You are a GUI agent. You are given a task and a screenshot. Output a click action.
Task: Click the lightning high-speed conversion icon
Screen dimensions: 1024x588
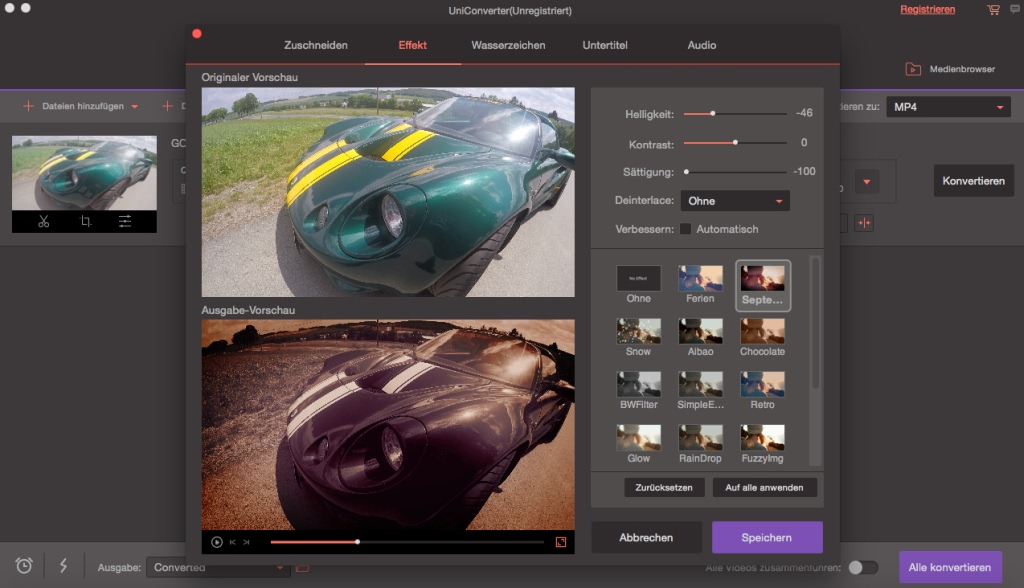[63, 566]
